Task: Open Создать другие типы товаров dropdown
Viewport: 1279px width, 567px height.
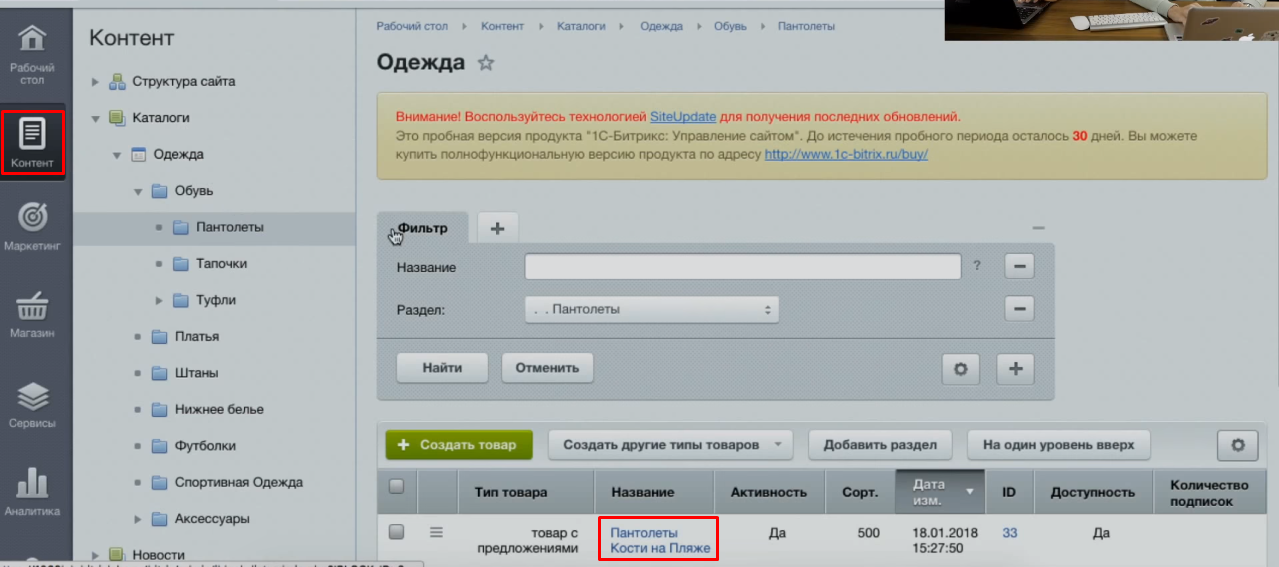Action: 670,445
